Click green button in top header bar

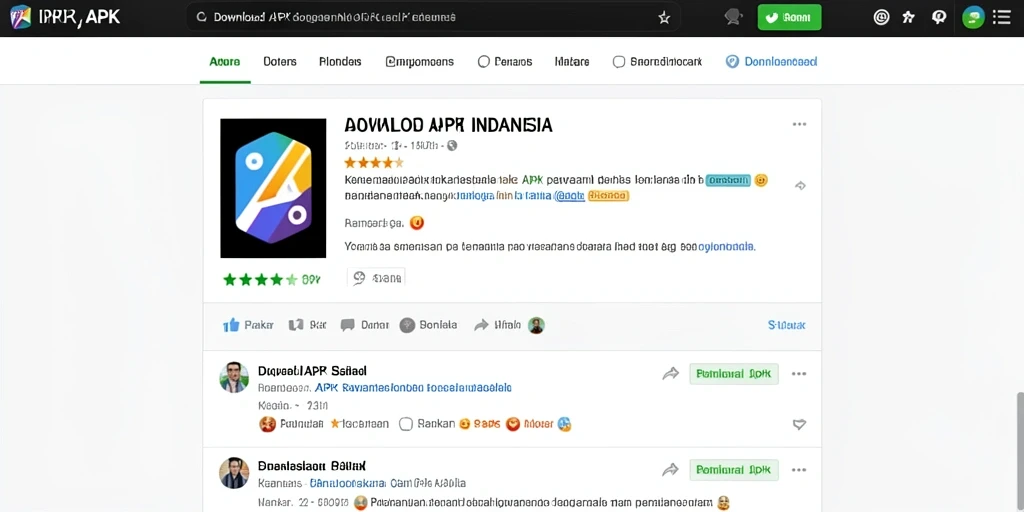click(789, 18)
